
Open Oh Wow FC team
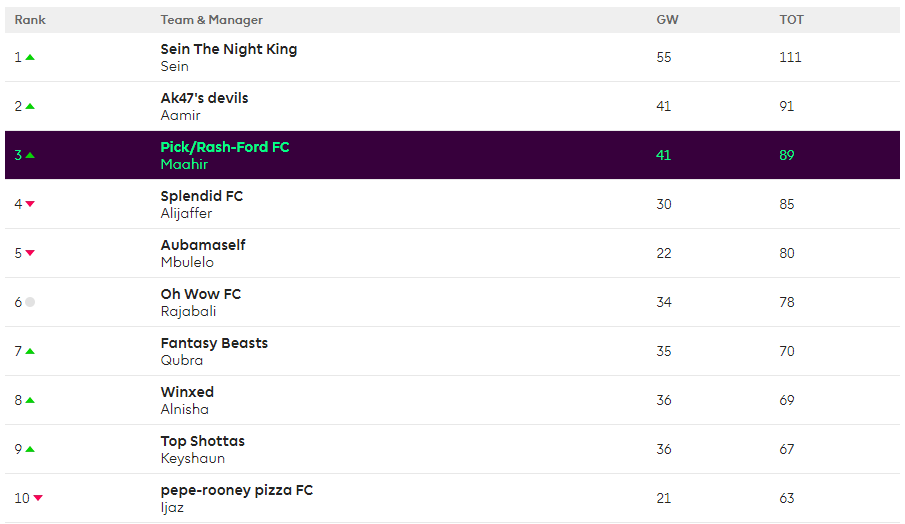(x=200, y=294)
